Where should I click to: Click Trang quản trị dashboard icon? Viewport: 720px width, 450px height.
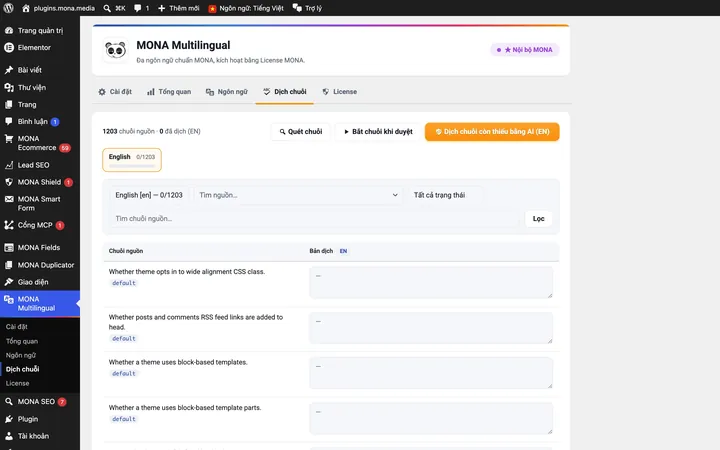(x=9, y=30)
